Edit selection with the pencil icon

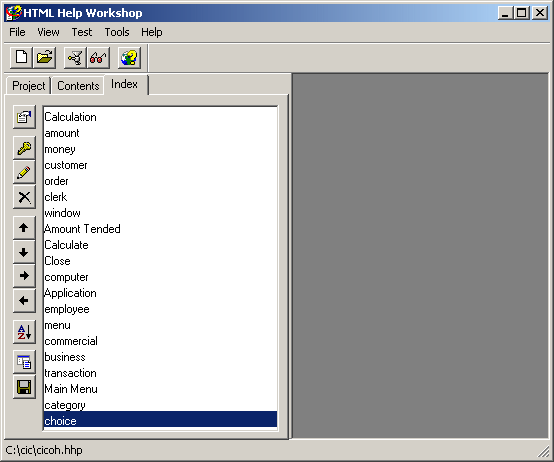pyautogui.click(x=24, y=172)
